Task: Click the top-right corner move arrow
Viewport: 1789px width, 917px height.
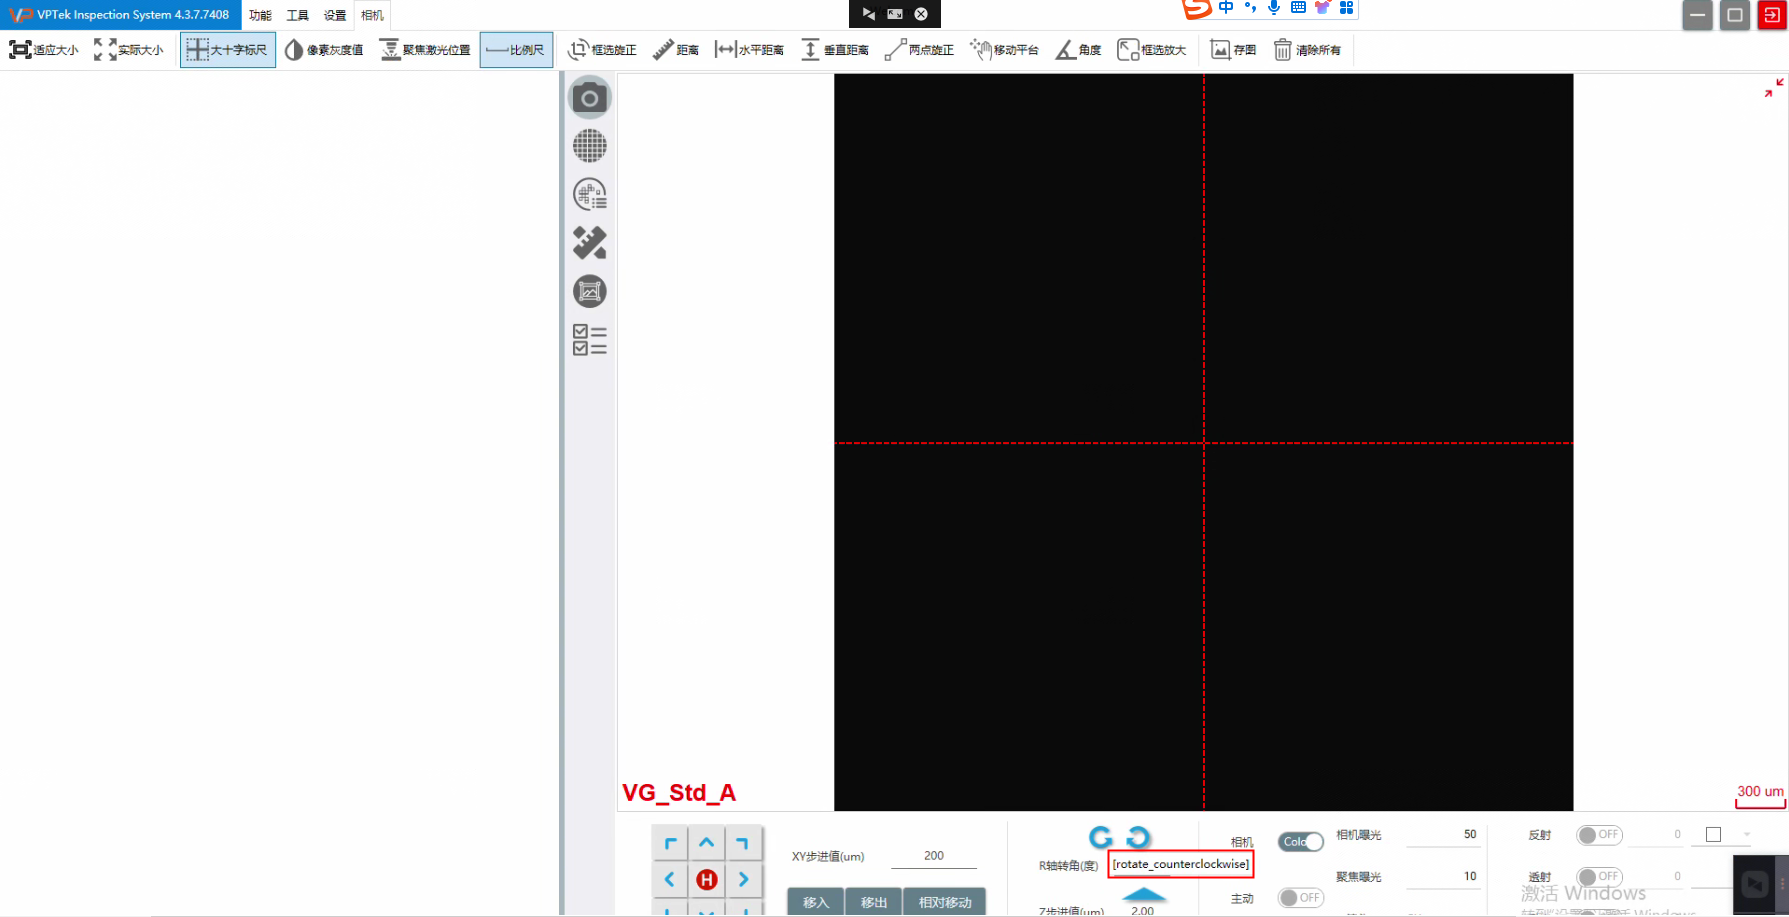Action: 743,843
